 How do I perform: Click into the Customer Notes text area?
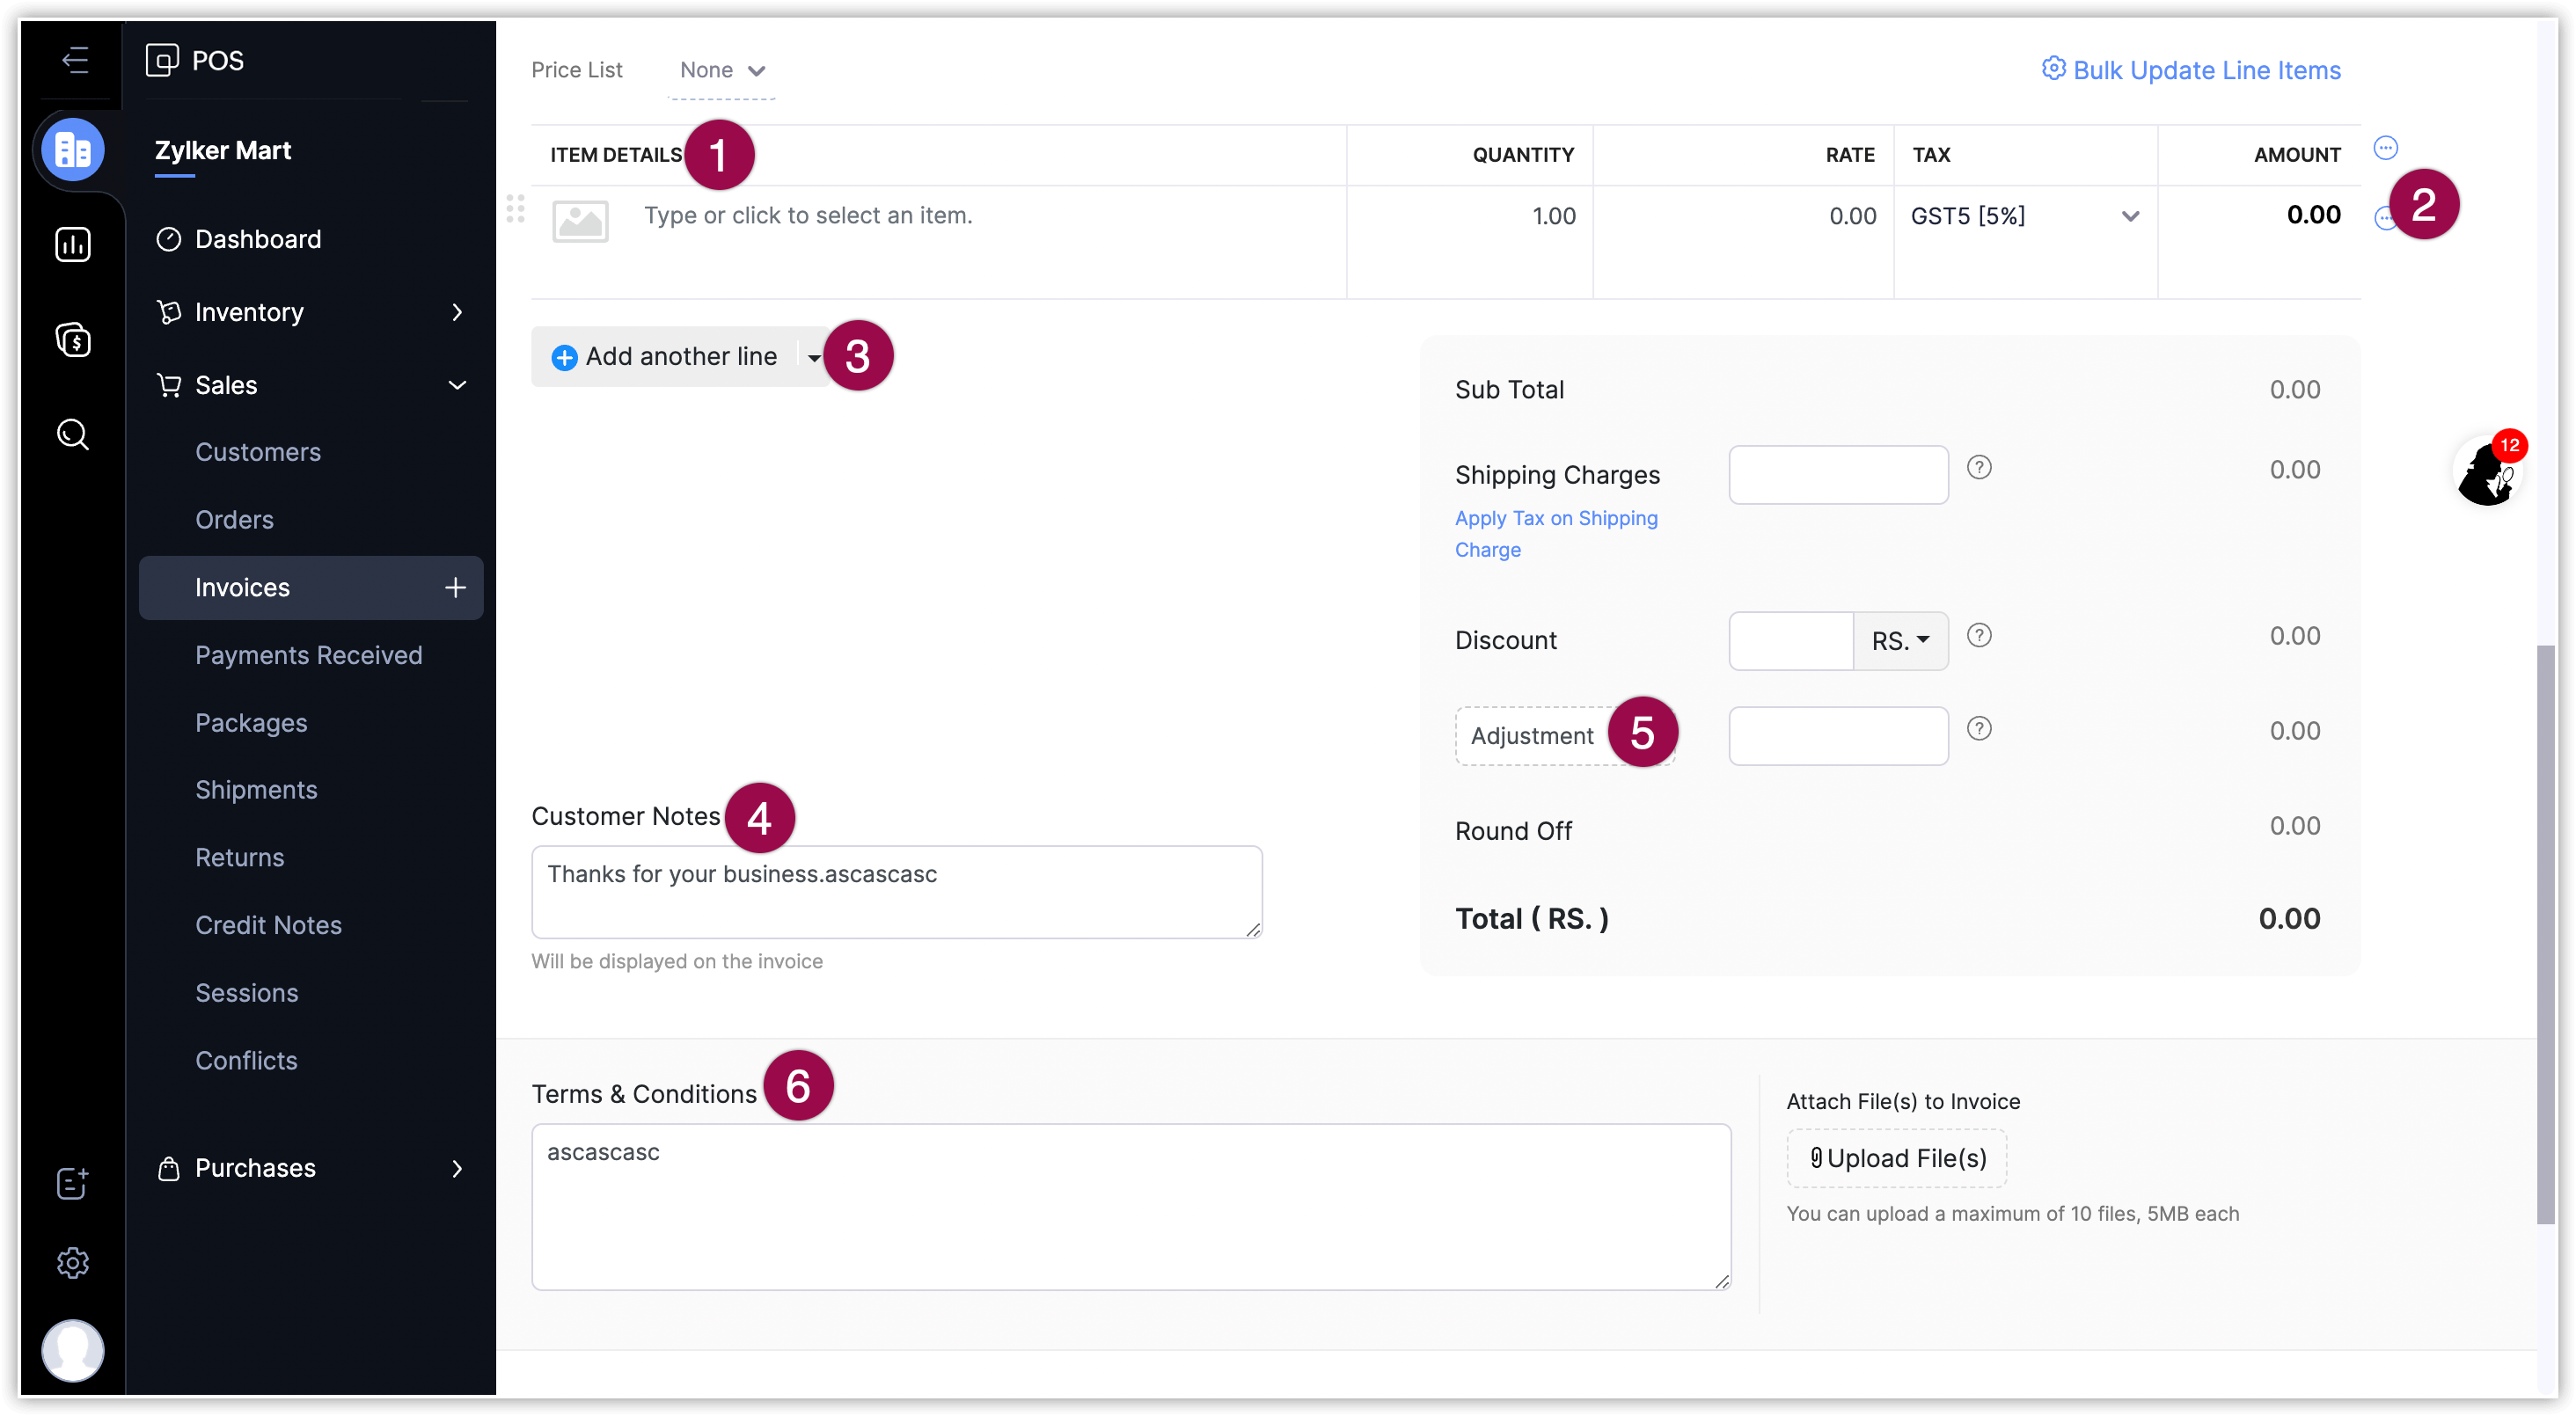[x=896, y=892]
